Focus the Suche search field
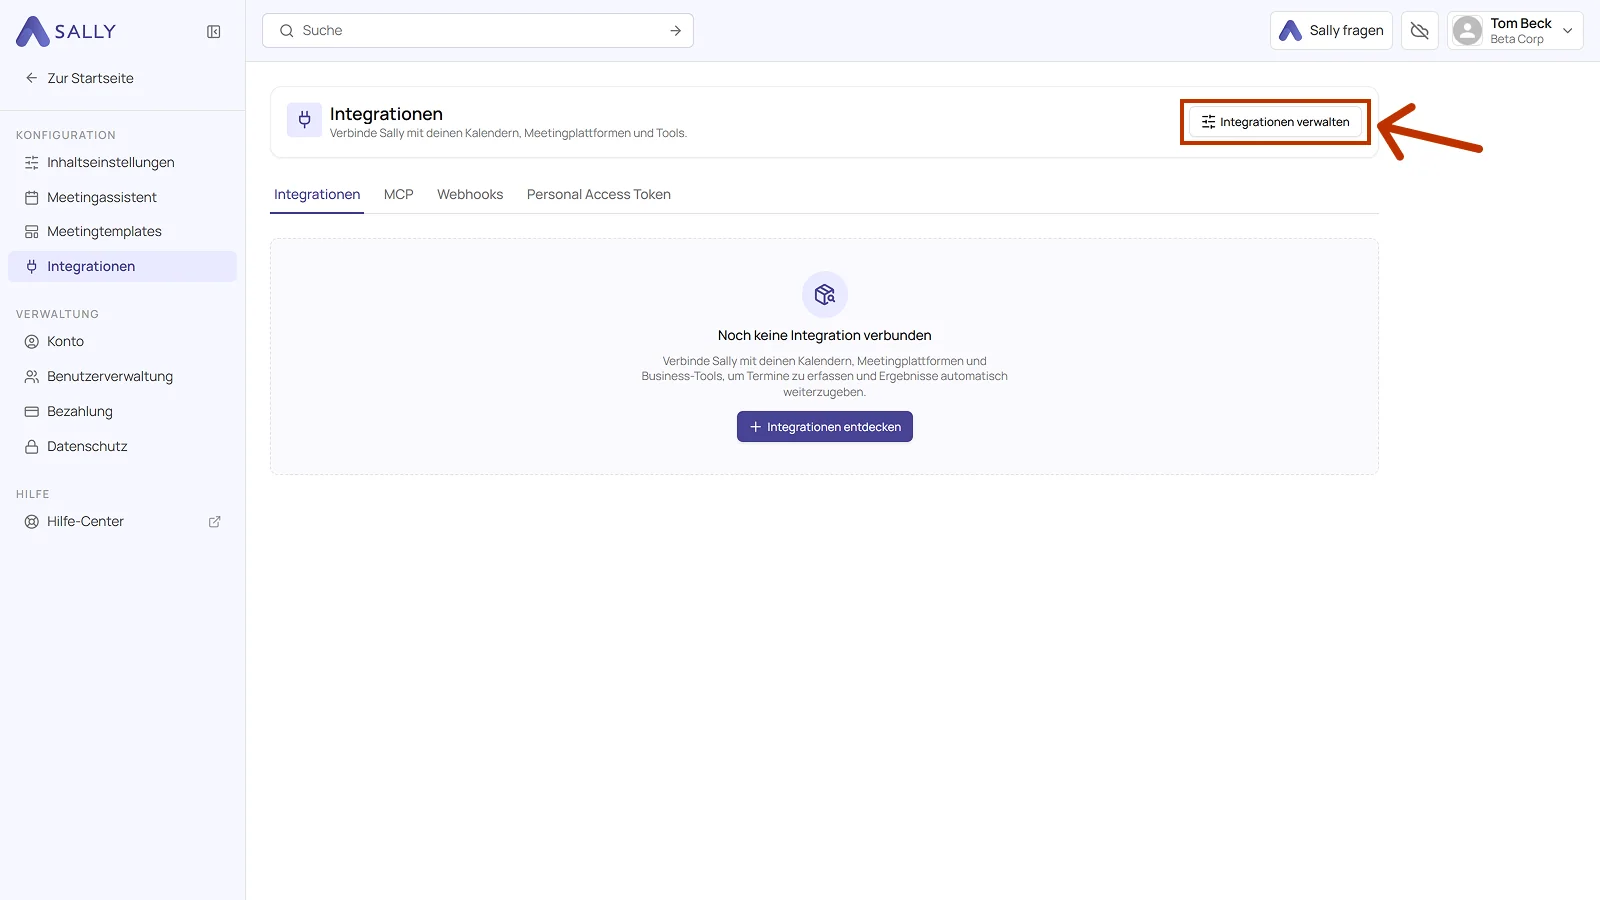This screenshot has width=1600, height=900. click(x=478, y=31)
